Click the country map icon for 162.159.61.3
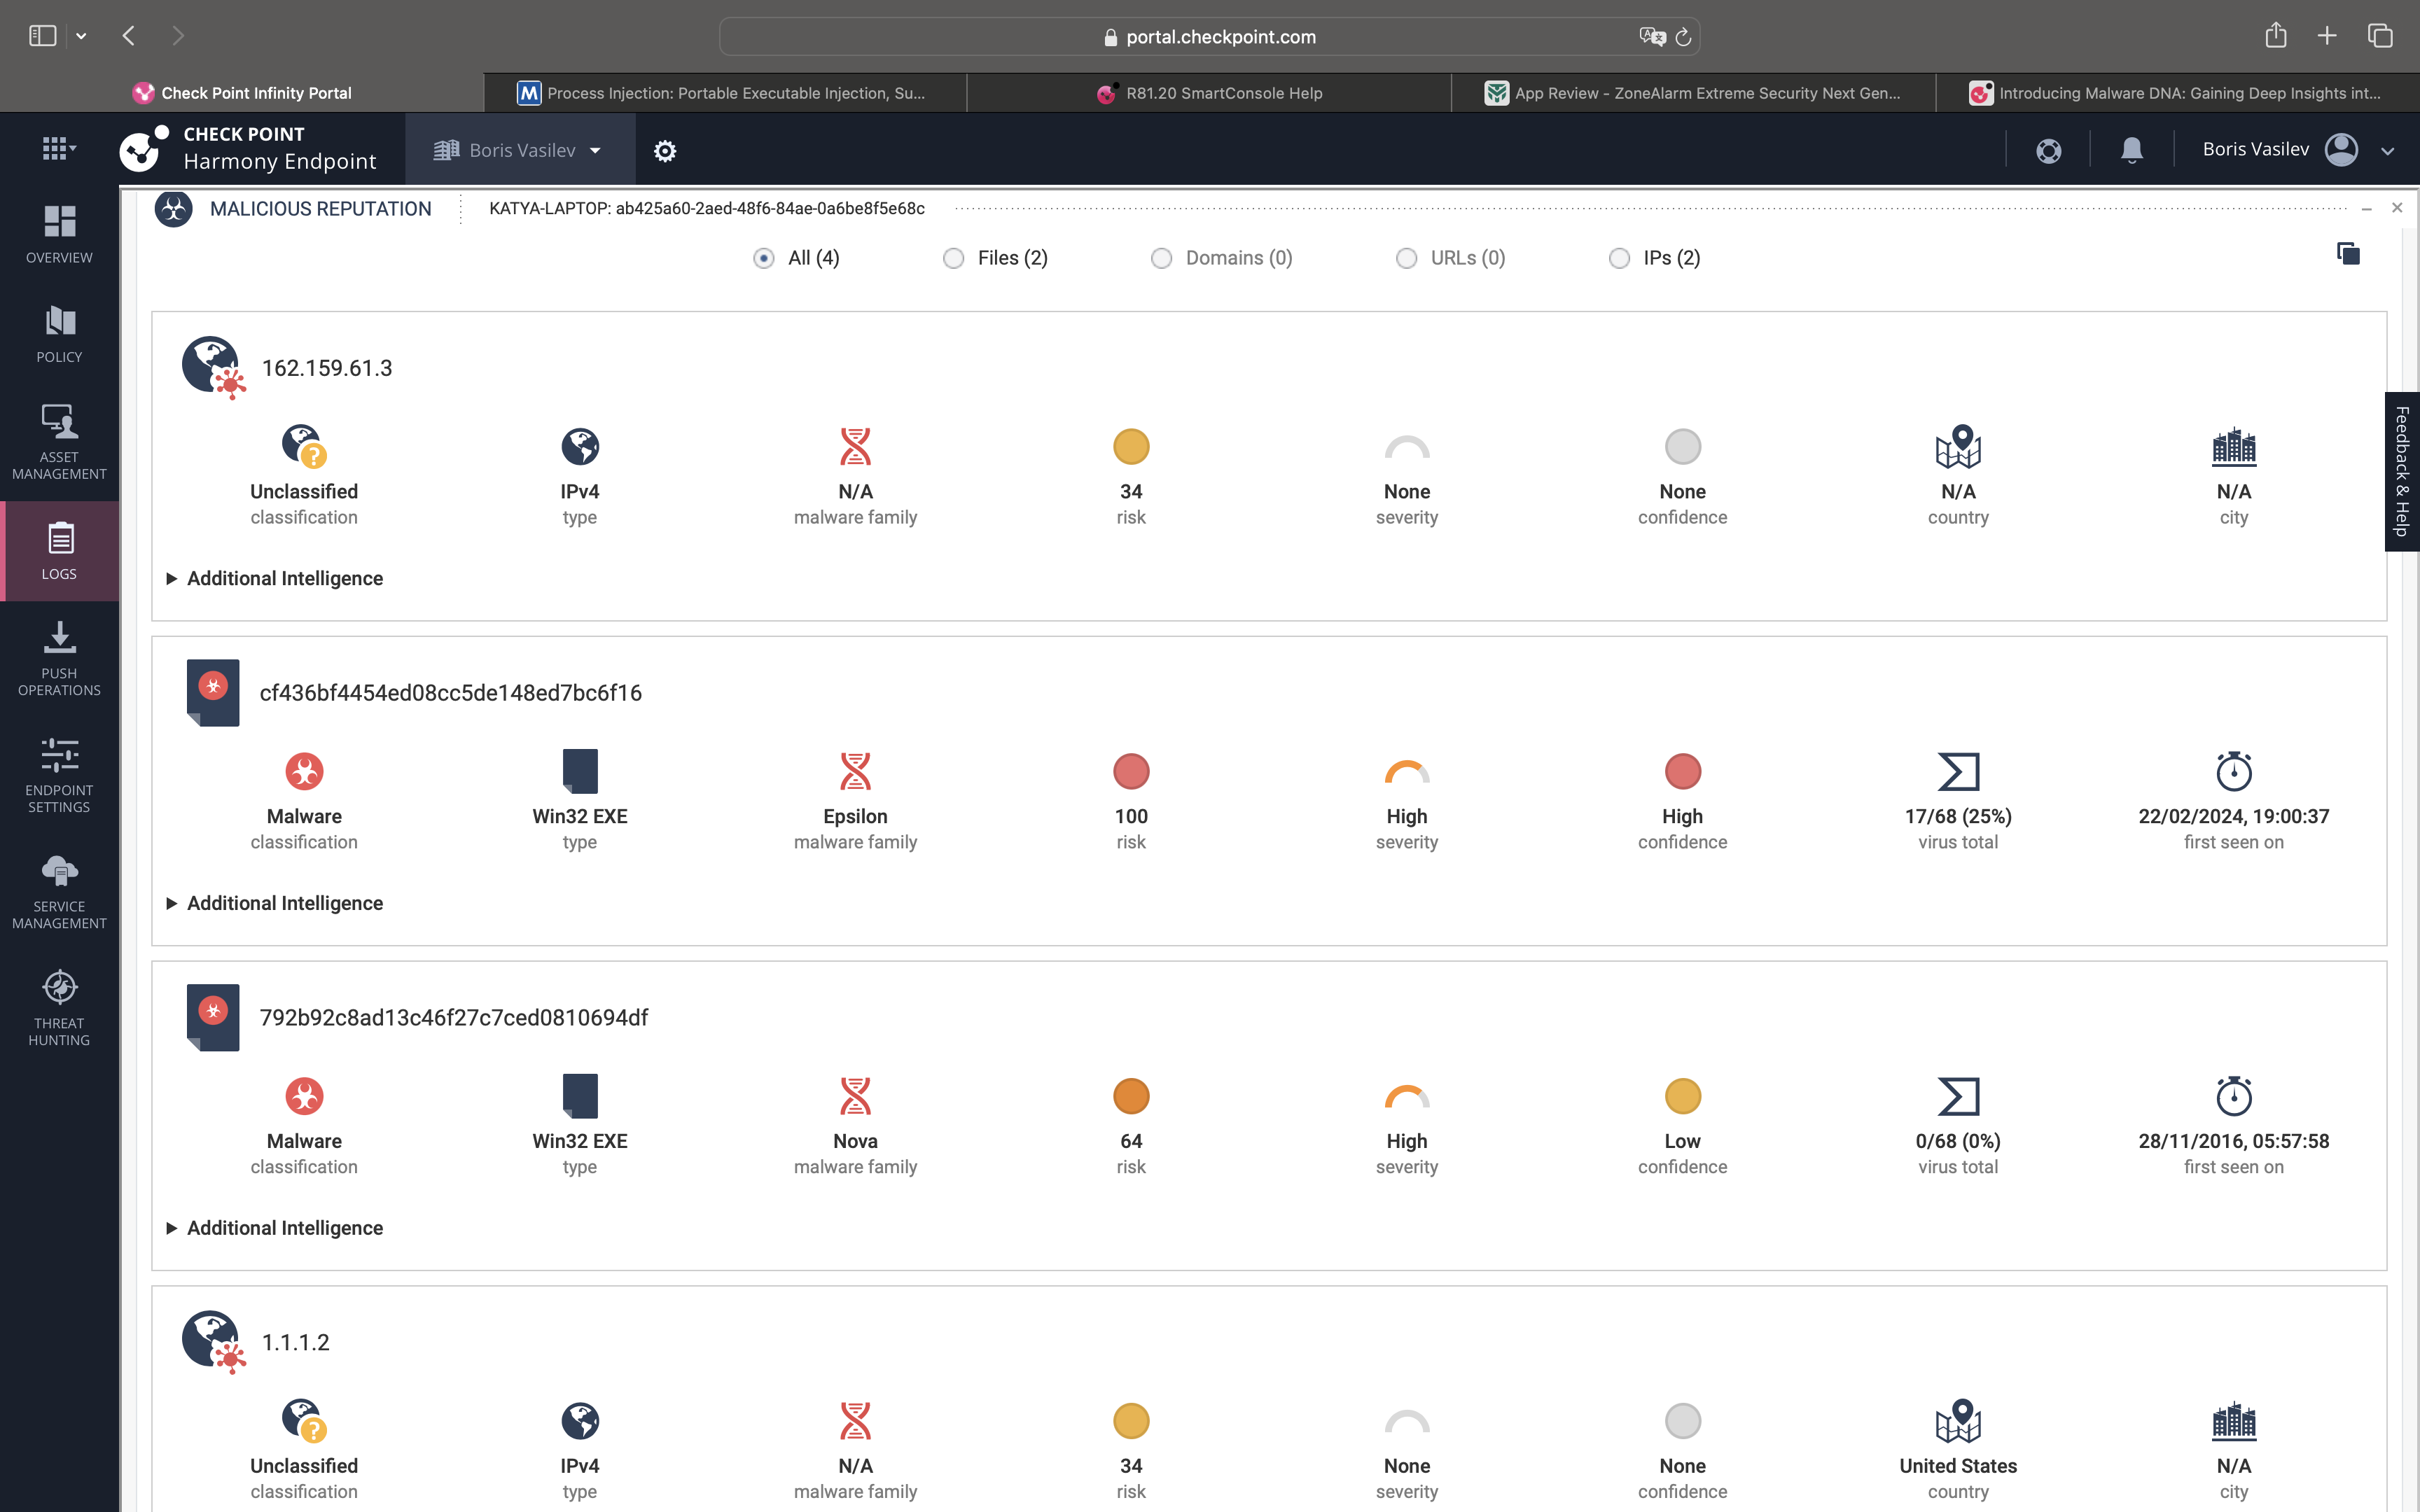The width and height of the screenshot is (2420, 1512). click(x=1958, y=446)
